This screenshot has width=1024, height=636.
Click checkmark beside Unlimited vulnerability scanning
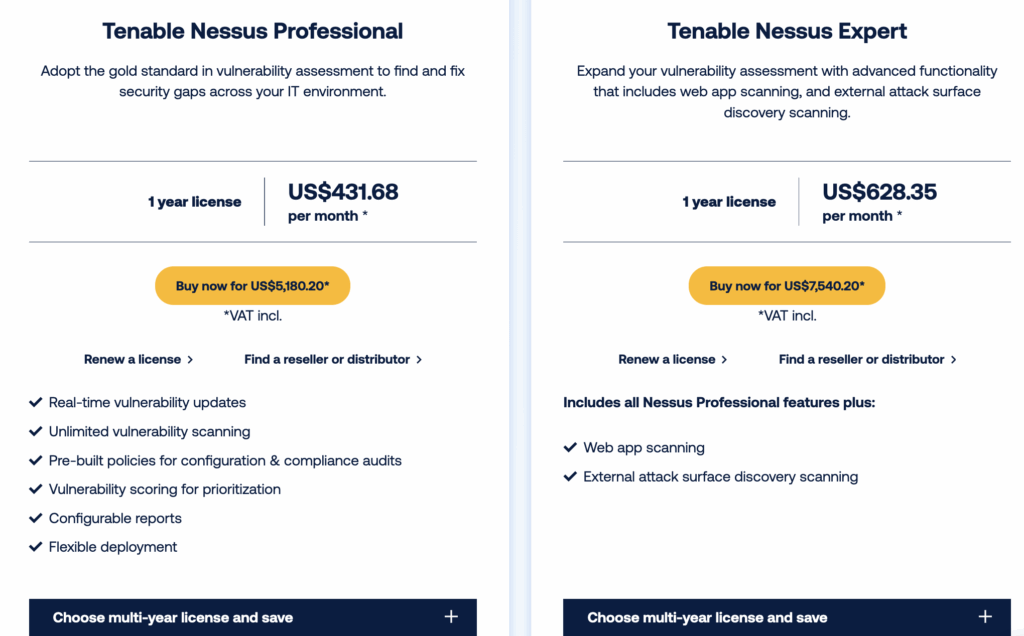click(x=36, y=432)
